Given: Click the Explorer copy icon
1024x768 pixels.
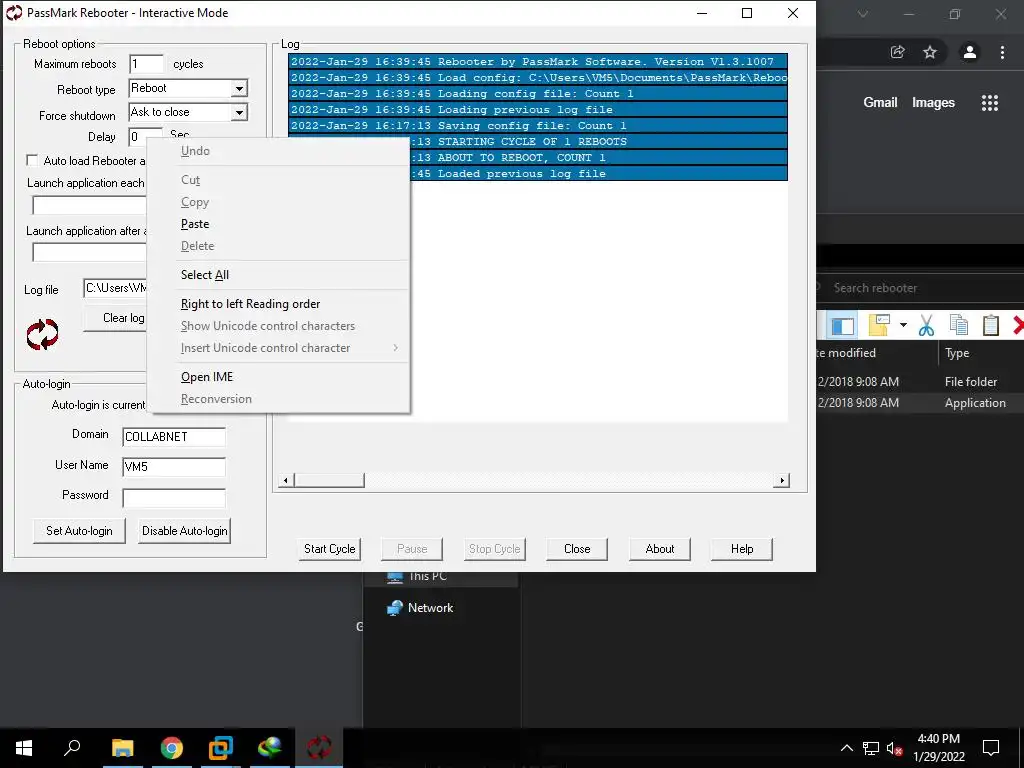Looking at the screenshot, I should click(959, 325).
